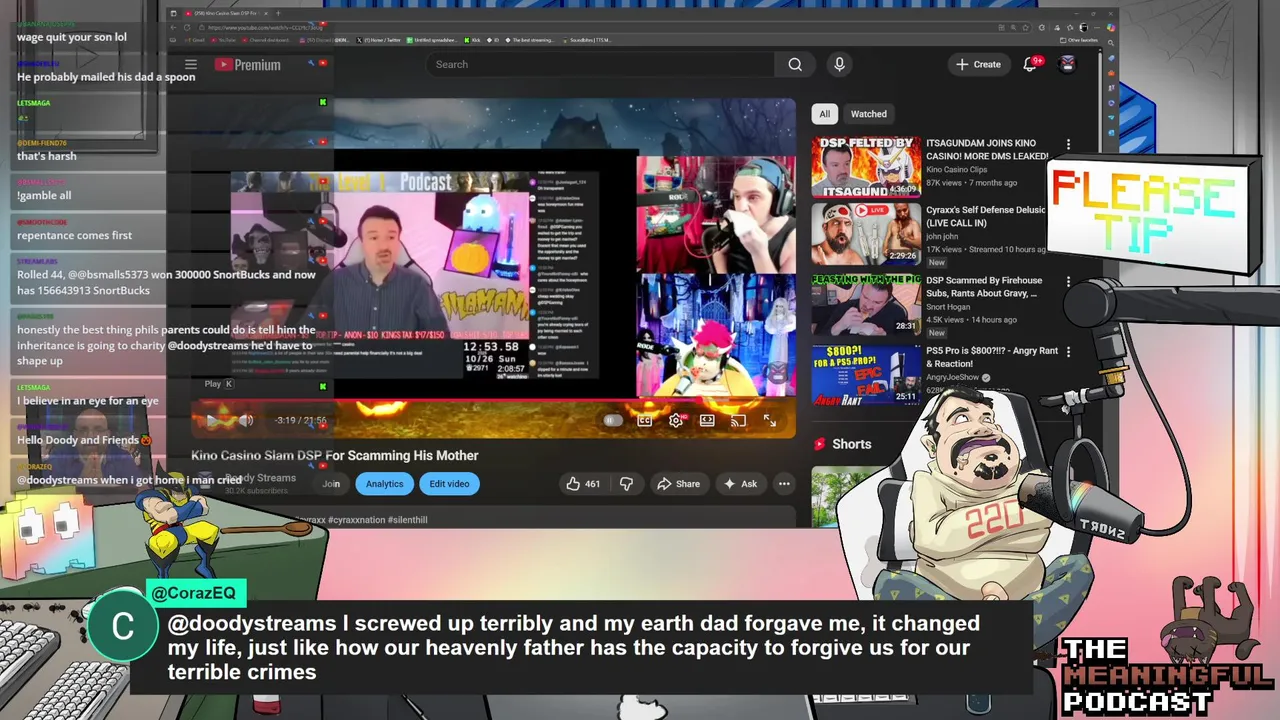Open the Kick bookmark
The image size is (1280, 720).
point(472,40)
